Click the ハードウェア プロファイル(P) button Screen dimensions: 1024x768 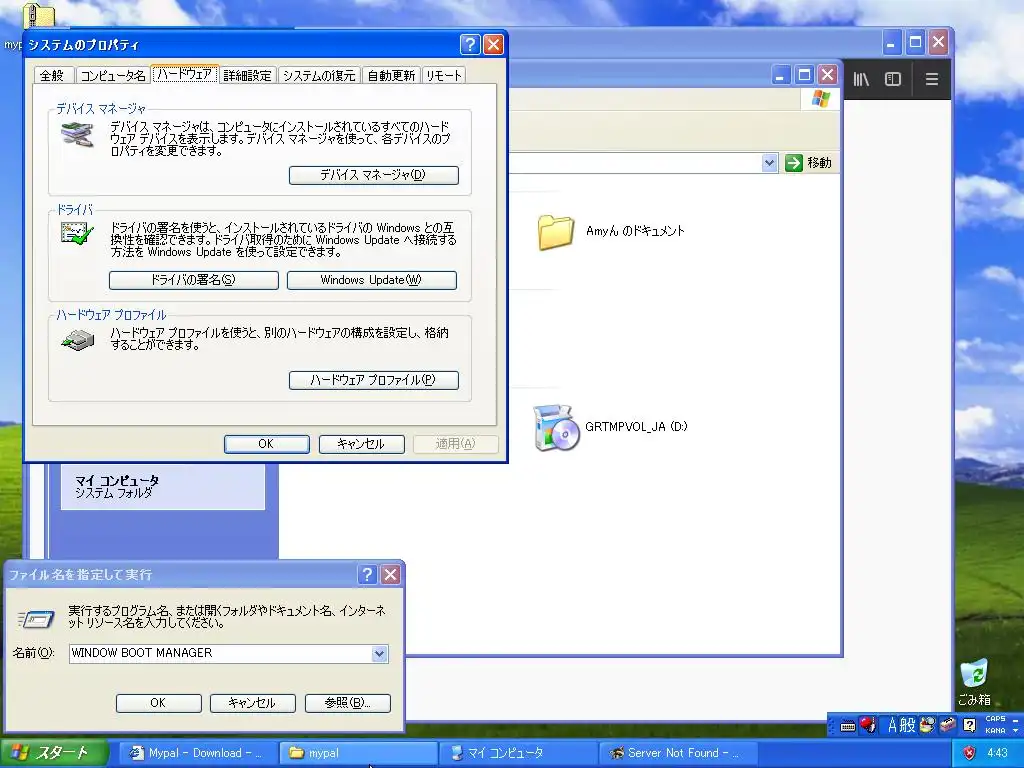[374, 380]
